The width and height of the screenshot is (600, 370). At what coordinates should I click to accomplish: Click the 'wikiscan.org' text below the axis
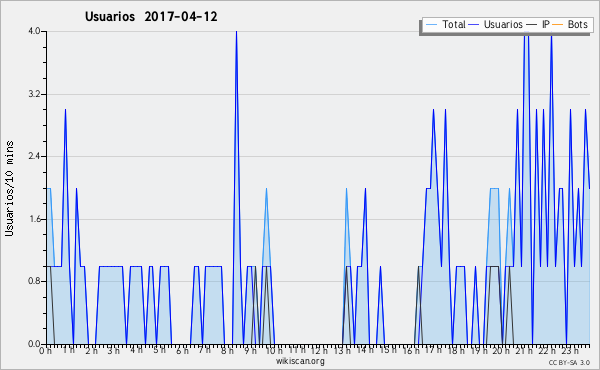(x=300, y=361)
